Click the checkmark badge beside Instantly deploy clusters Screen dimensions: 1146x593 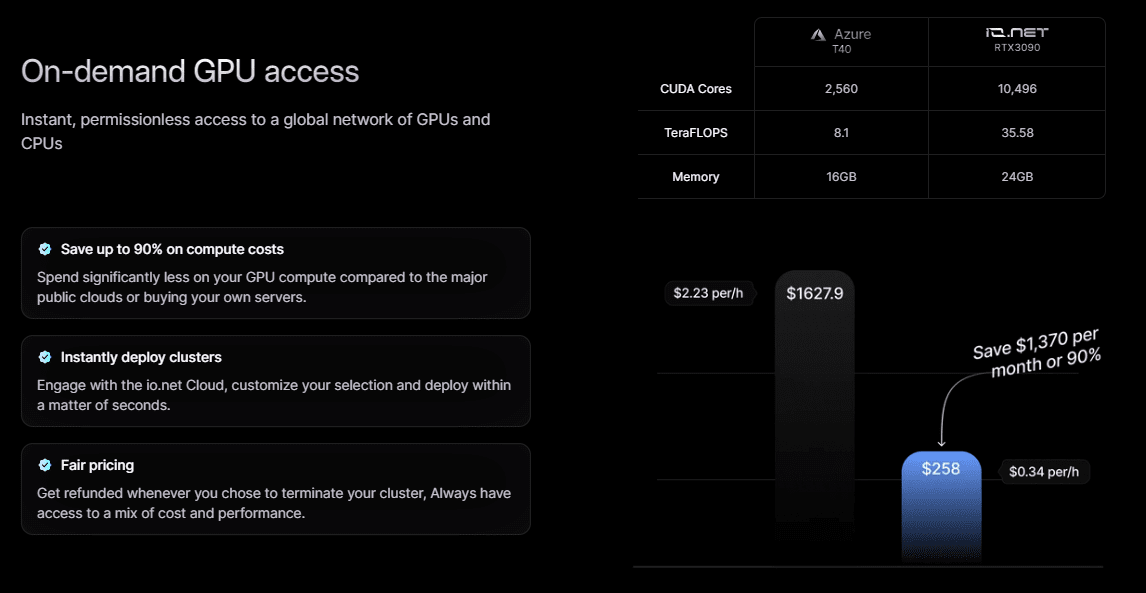(x=45, y=357)
